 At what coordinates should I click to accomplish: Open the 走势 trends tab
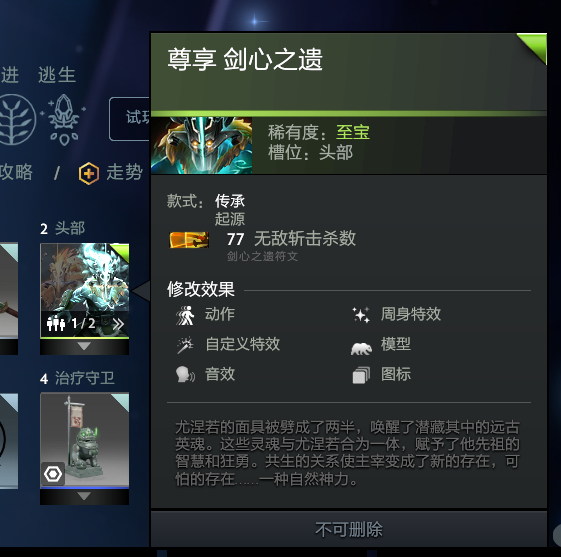(x=125, y=172)
